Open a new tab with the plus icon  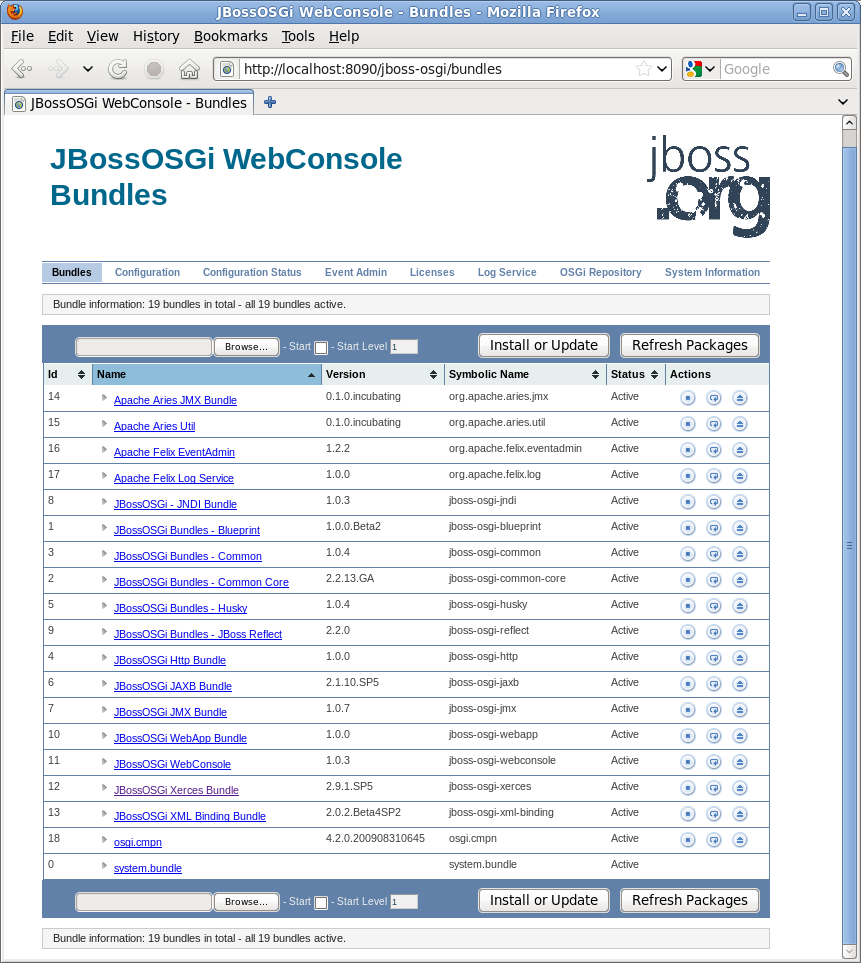(x=270, y=103)
